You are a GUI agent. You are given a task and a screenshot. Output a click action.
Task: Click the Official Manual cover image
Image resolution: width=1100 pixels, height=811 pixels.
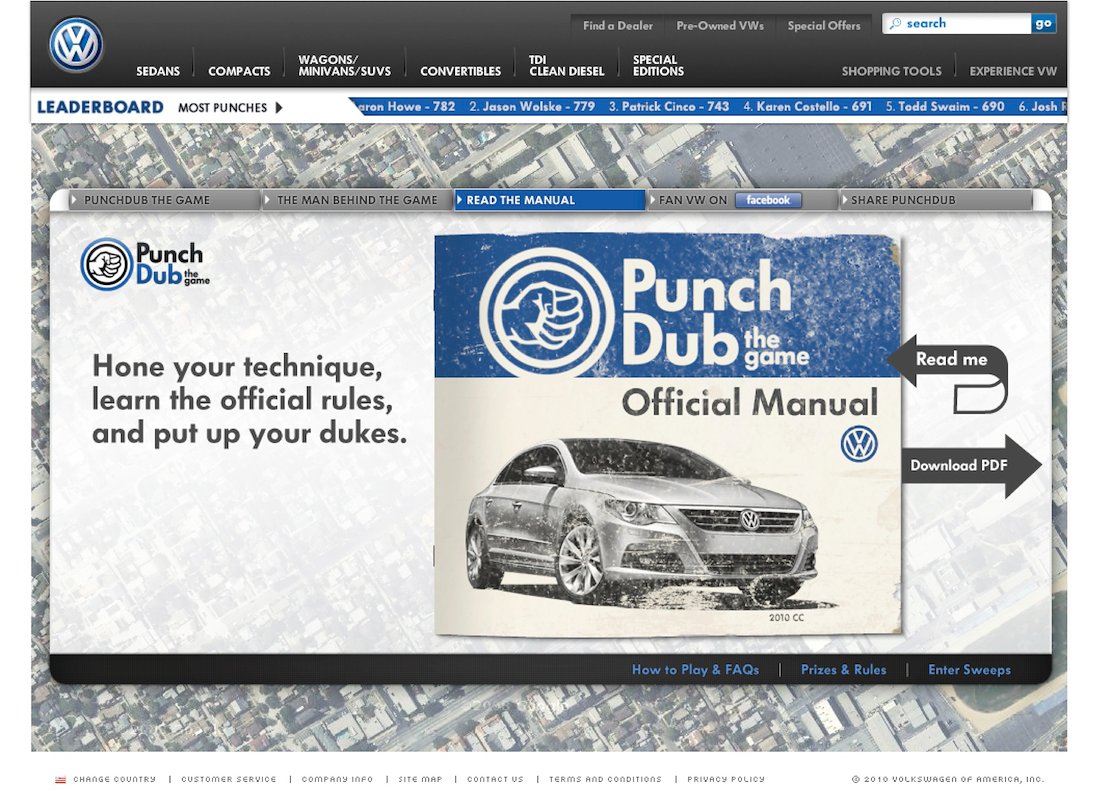[x=668, y=435]
